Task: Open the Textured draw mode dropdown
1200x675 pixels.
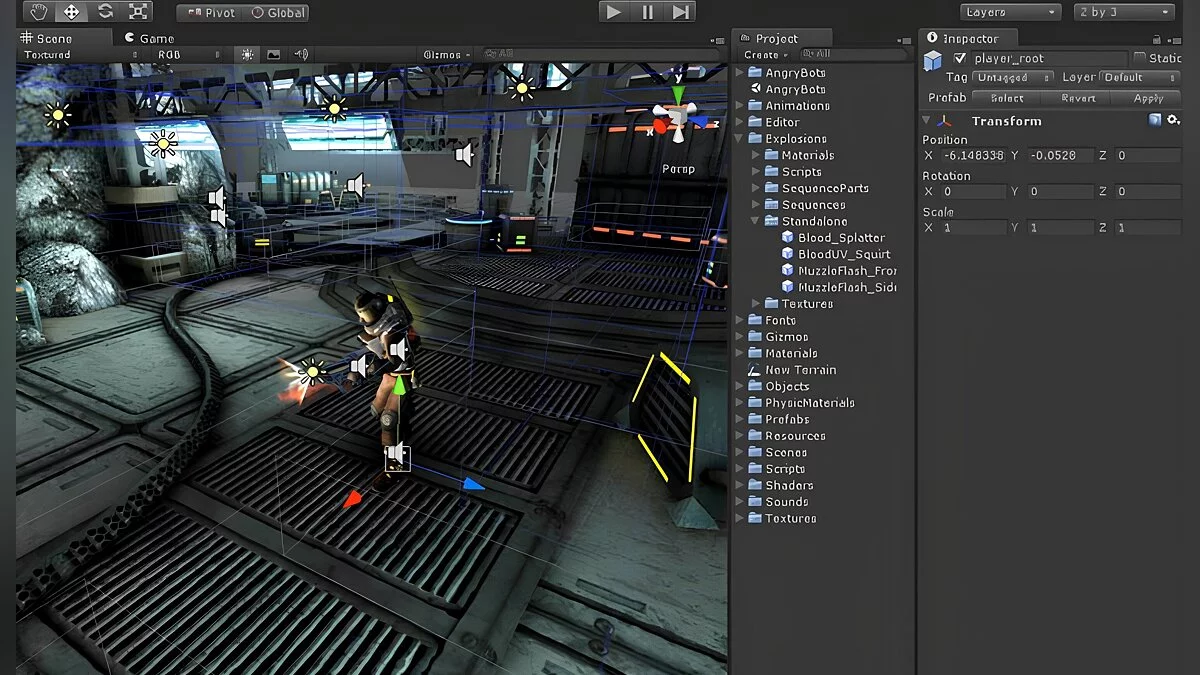Action: (58, 55)
